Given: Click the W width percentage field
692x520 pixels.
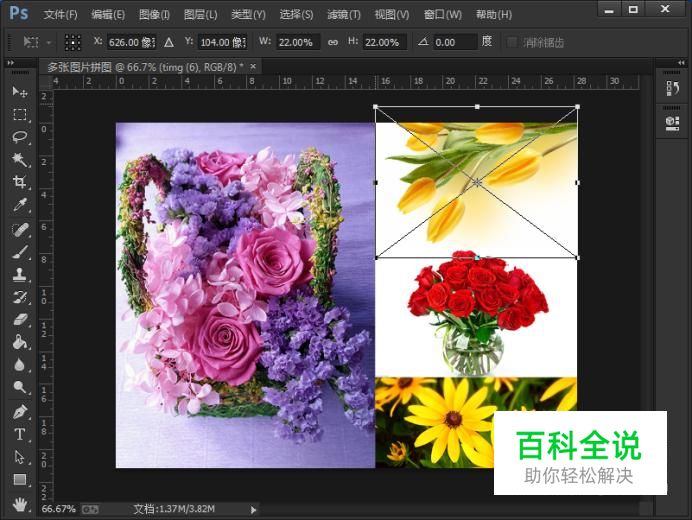Looking at the screenshot, I should 297,42.
